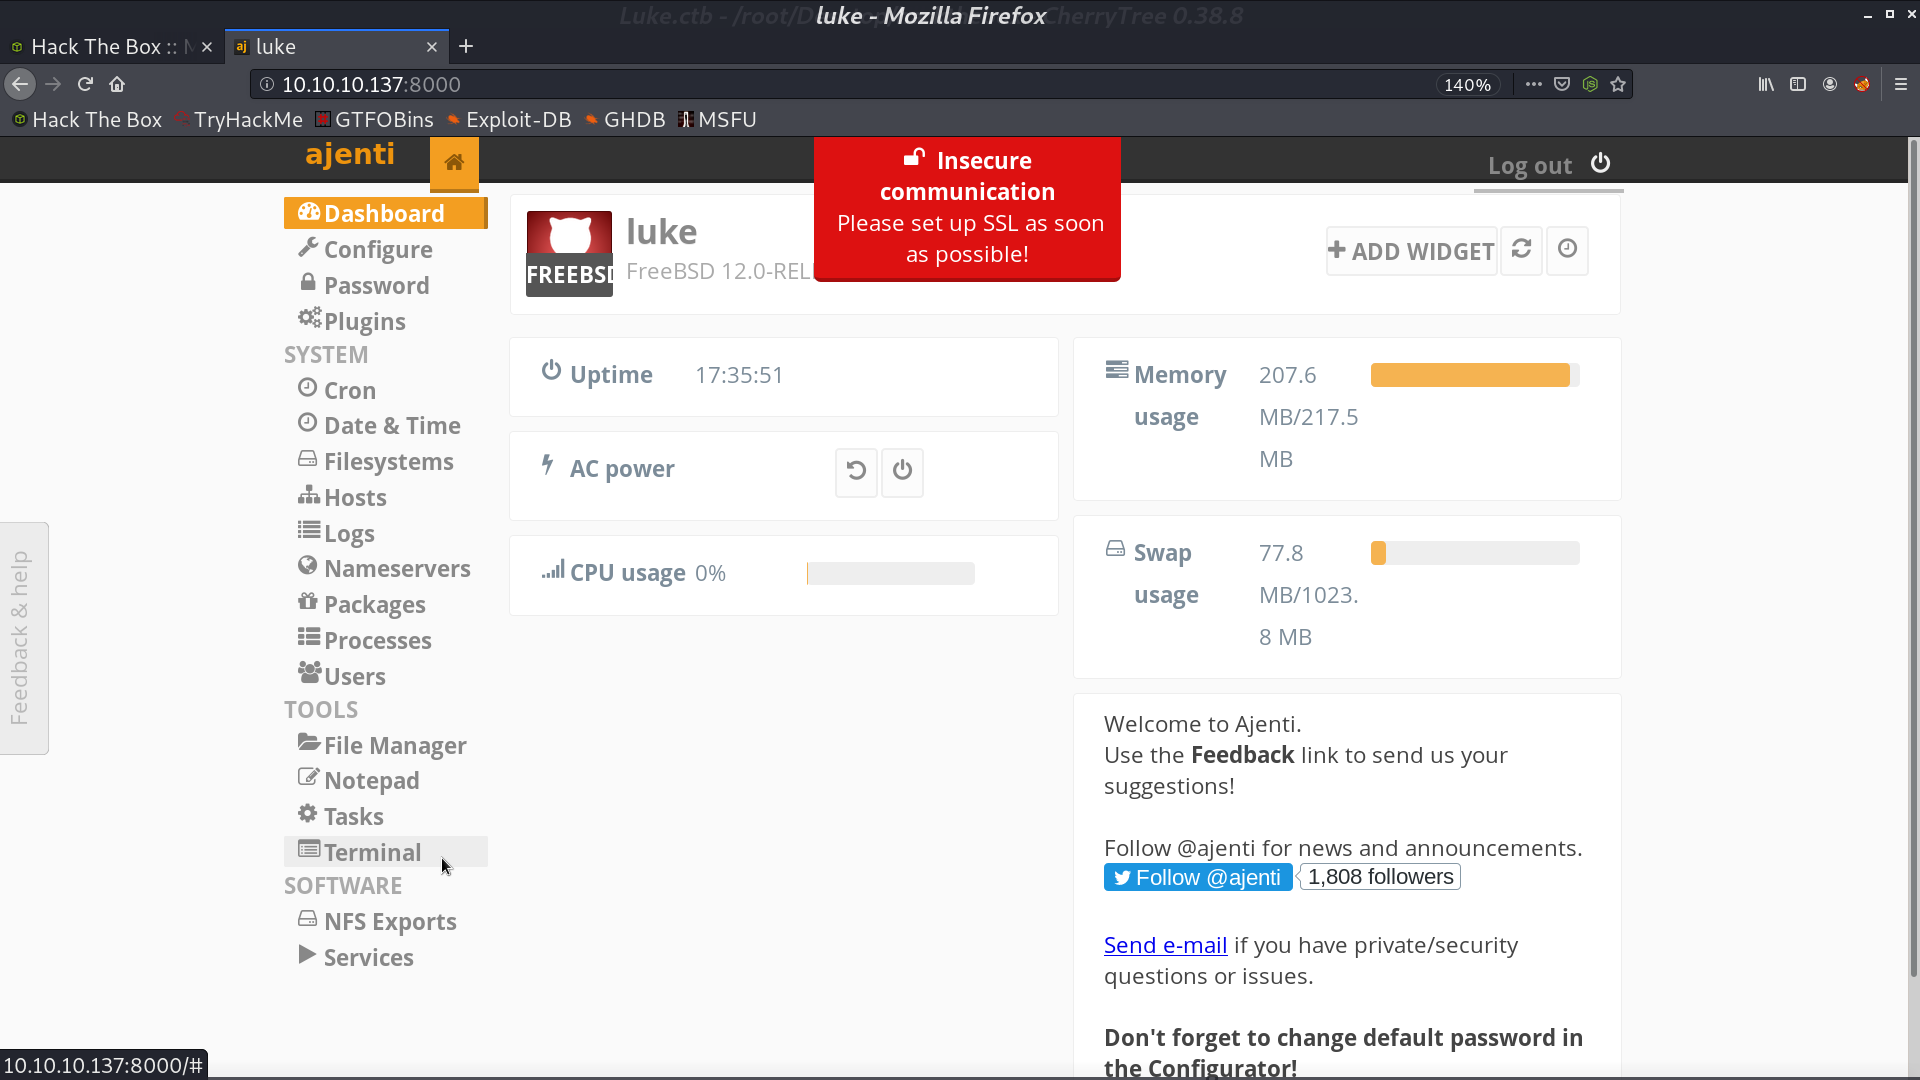This screenshot has height=1080, width=1920.
Task: Select the luke browser tab
Action: 336,47
